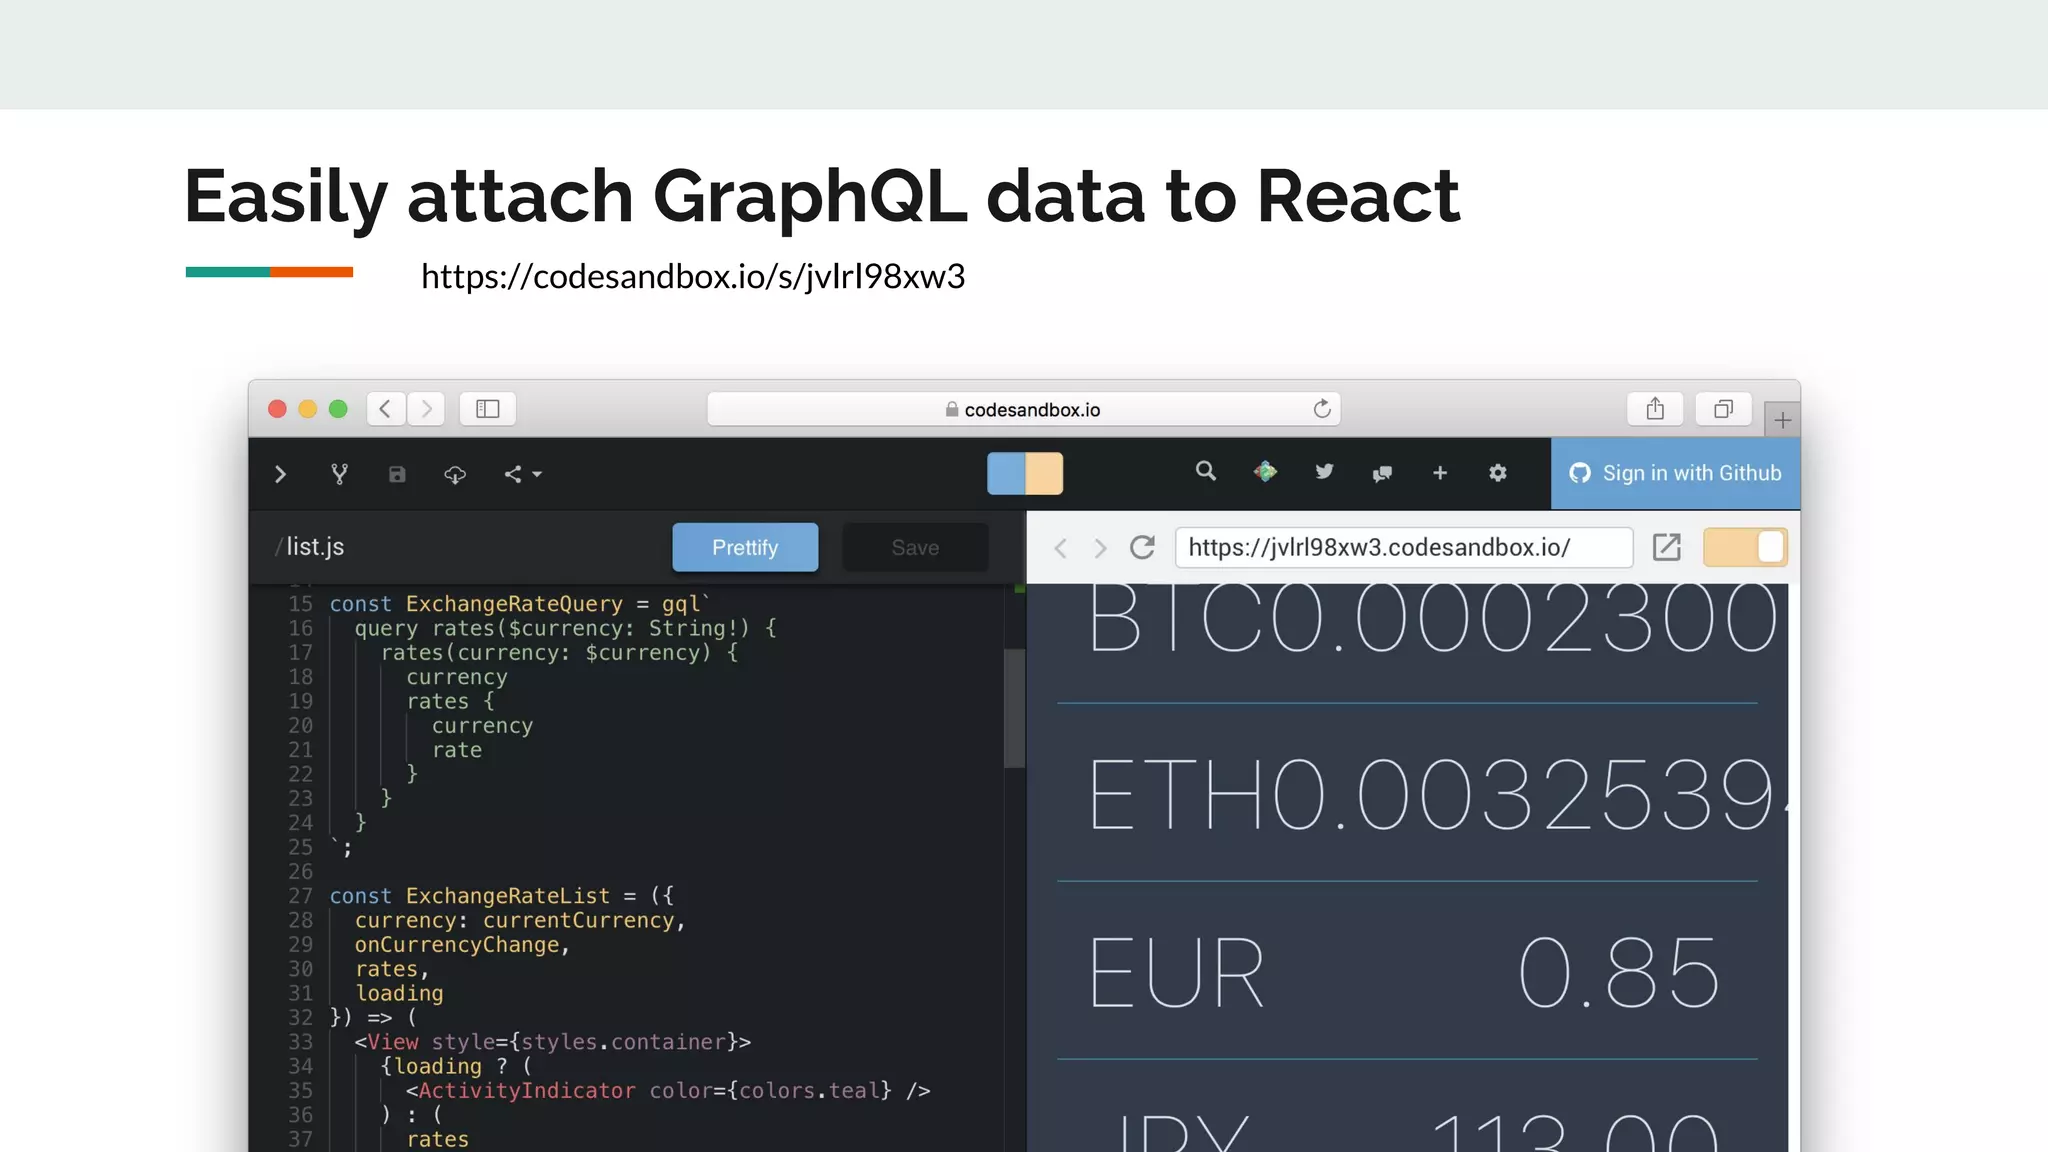Viewport: 2048px width, 1152px height.
Task: Click 'ExchangeRateList' on line 27
Action: coord(508,896)
